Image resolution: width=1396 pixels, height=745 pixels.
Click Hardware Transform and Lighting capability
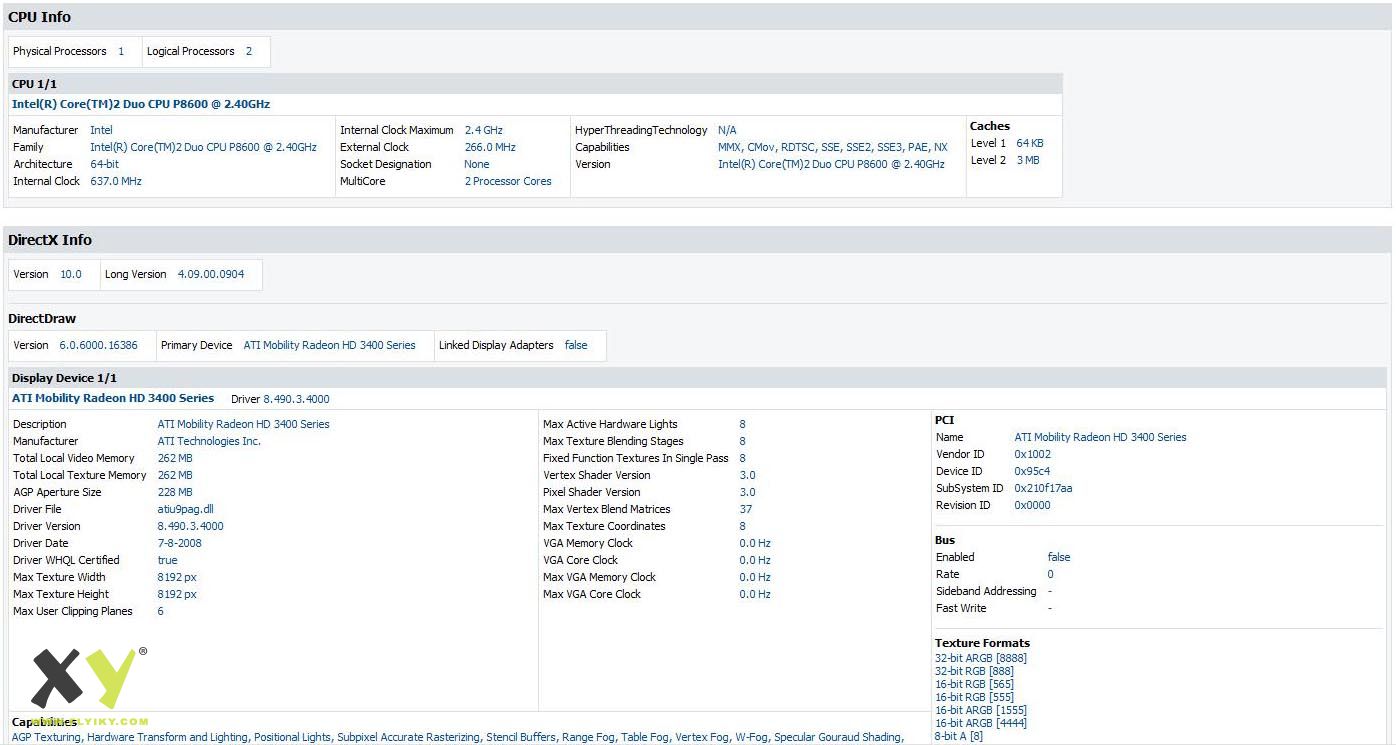pos(167,737)
